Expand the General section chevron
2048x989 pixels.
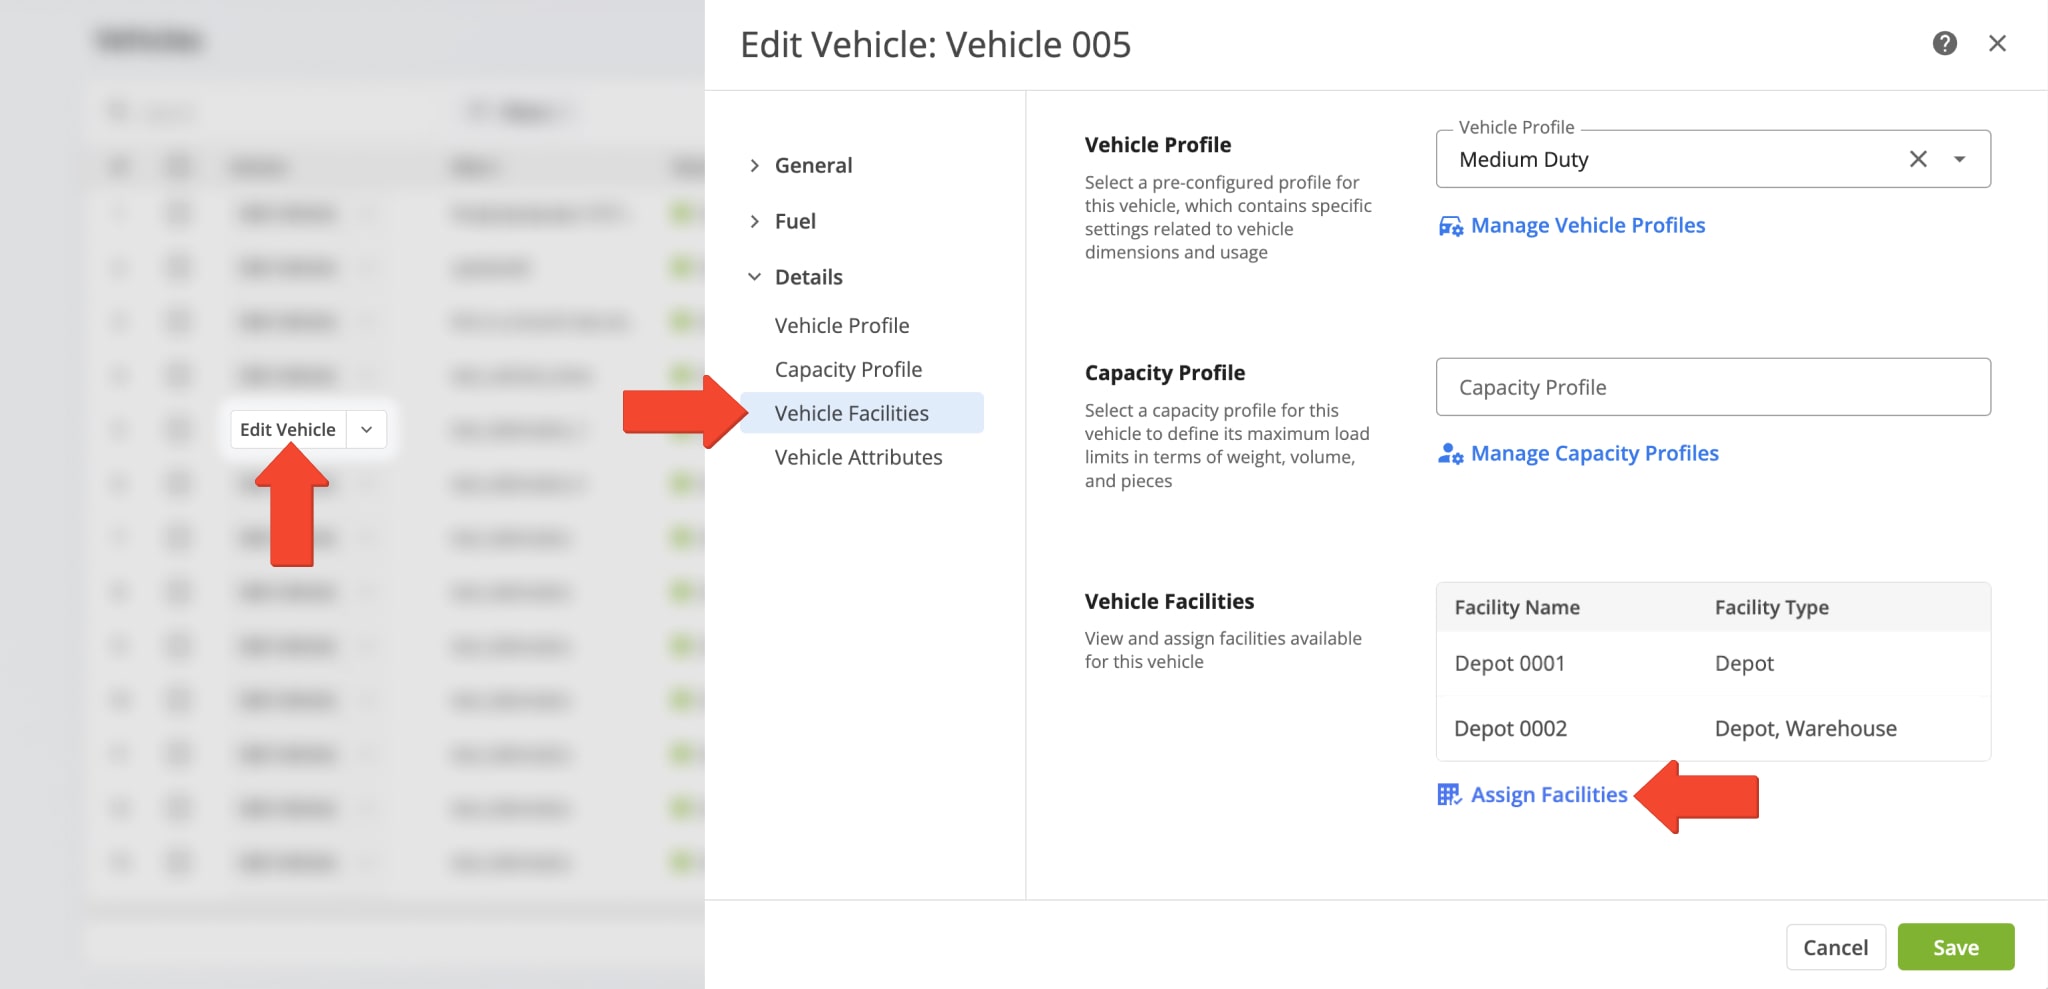755,165
